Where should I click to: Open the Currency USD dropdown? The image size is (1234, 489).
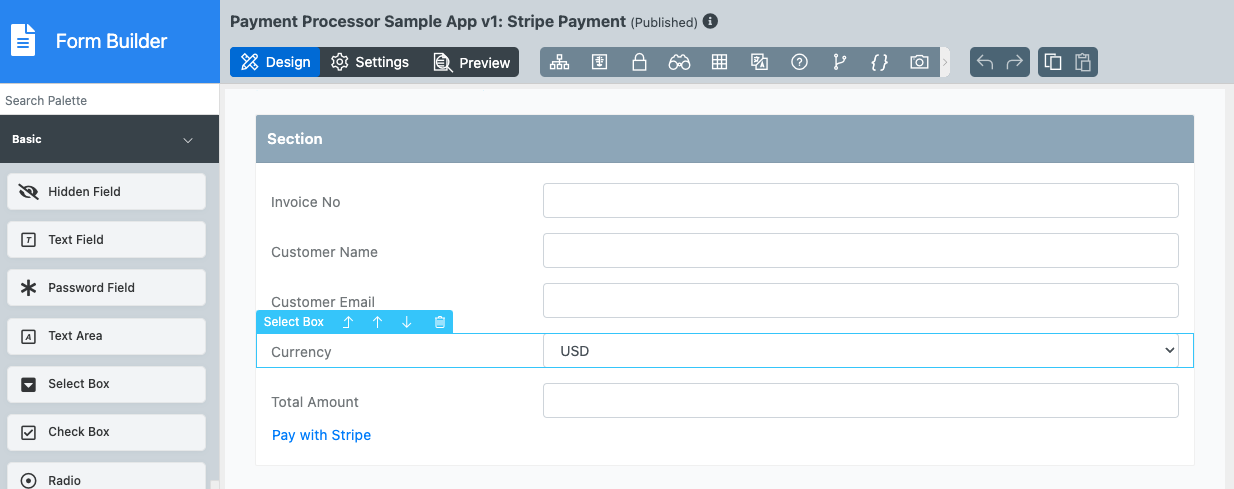pyautogui.click(x=860, y=351)
